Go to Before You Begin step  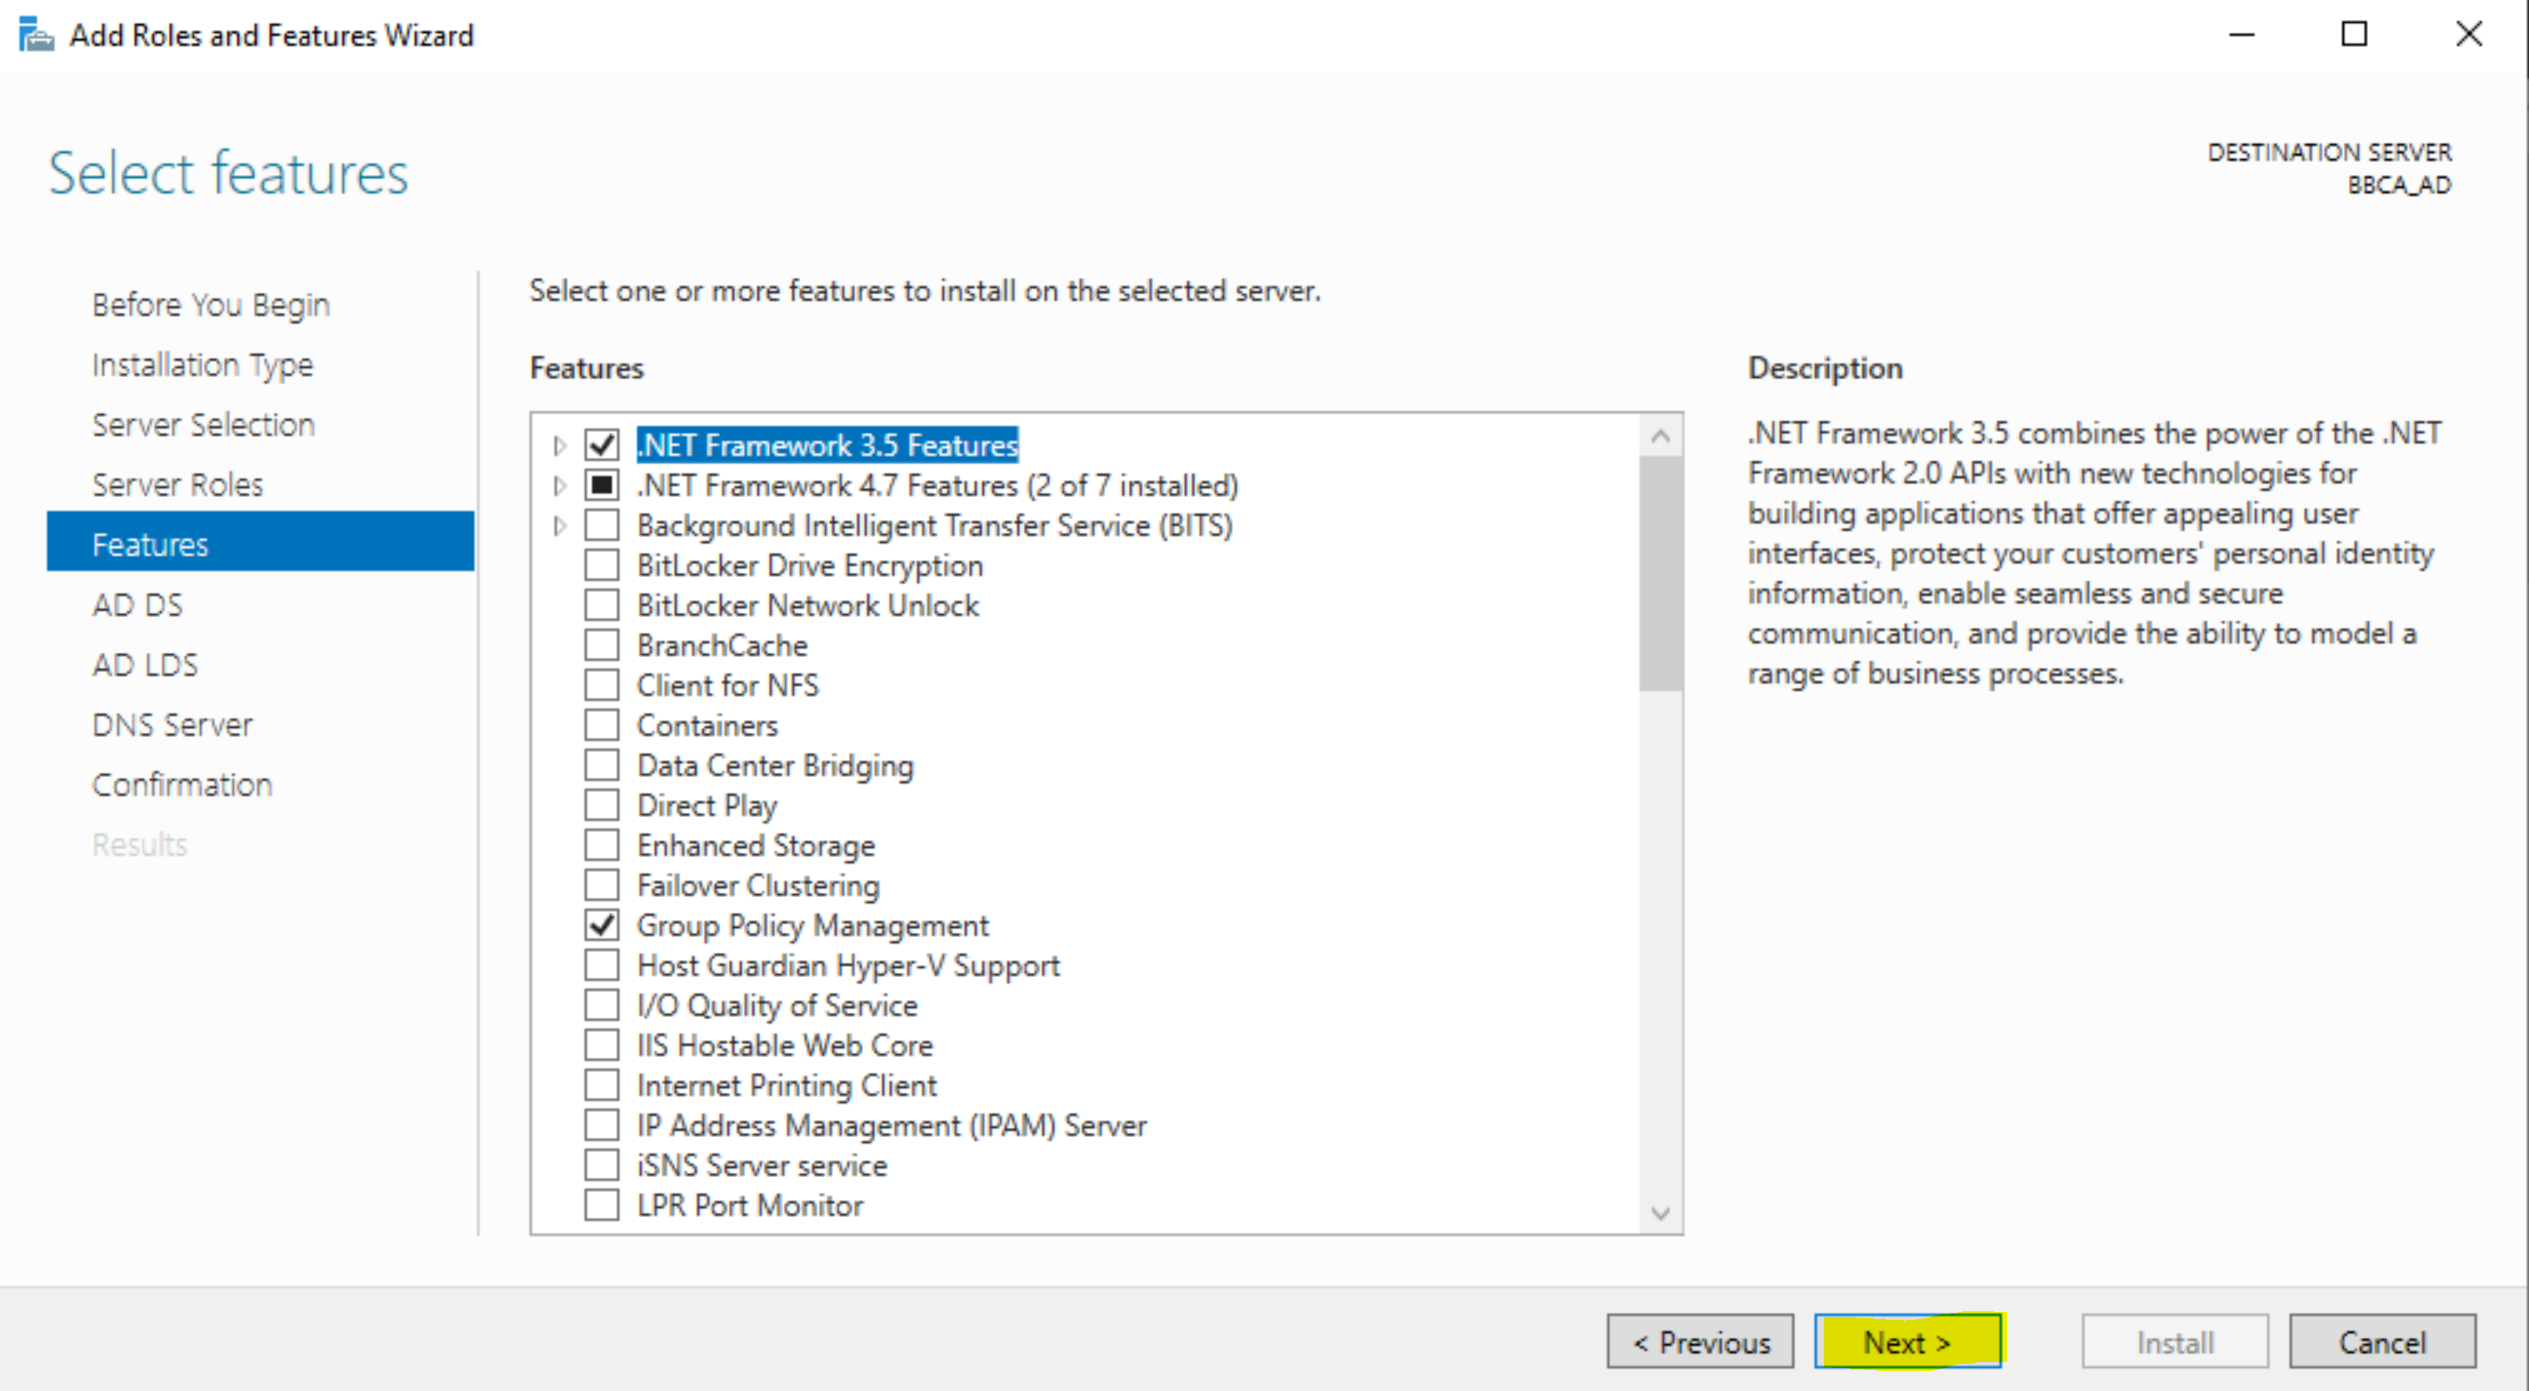pyautogui.click(x=211, y=305)
